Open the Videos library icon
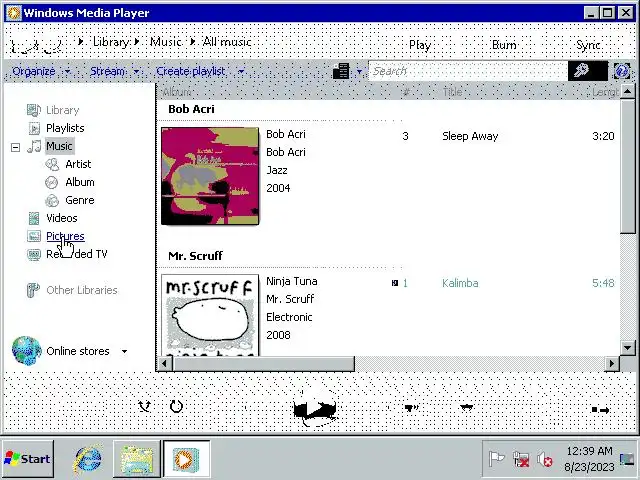 pos(34,218)
